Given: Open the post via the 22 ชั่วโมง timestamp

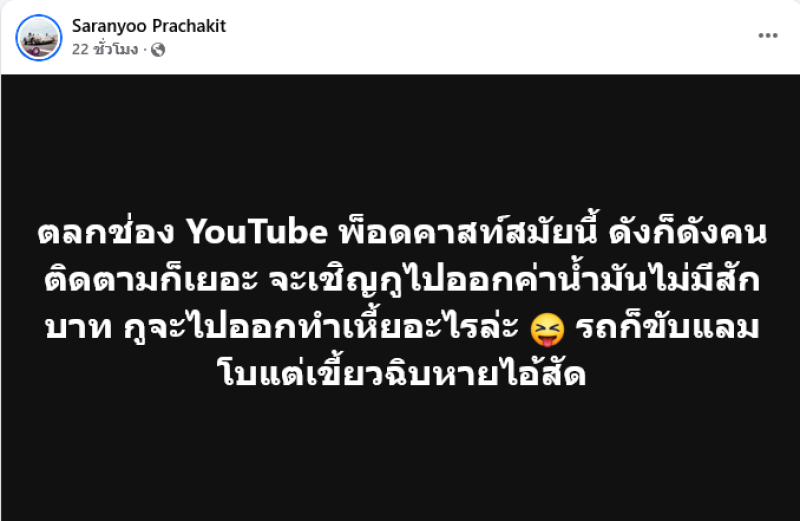Looking at the screenshot, I should [x=105, y=49].
